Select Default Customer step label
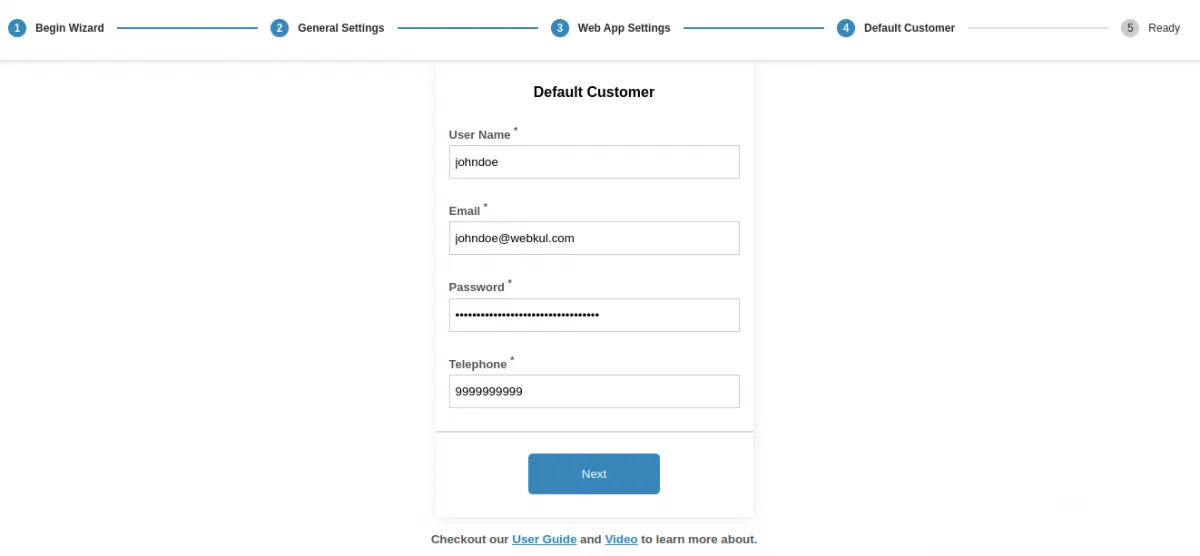 (x=909, y=28)
